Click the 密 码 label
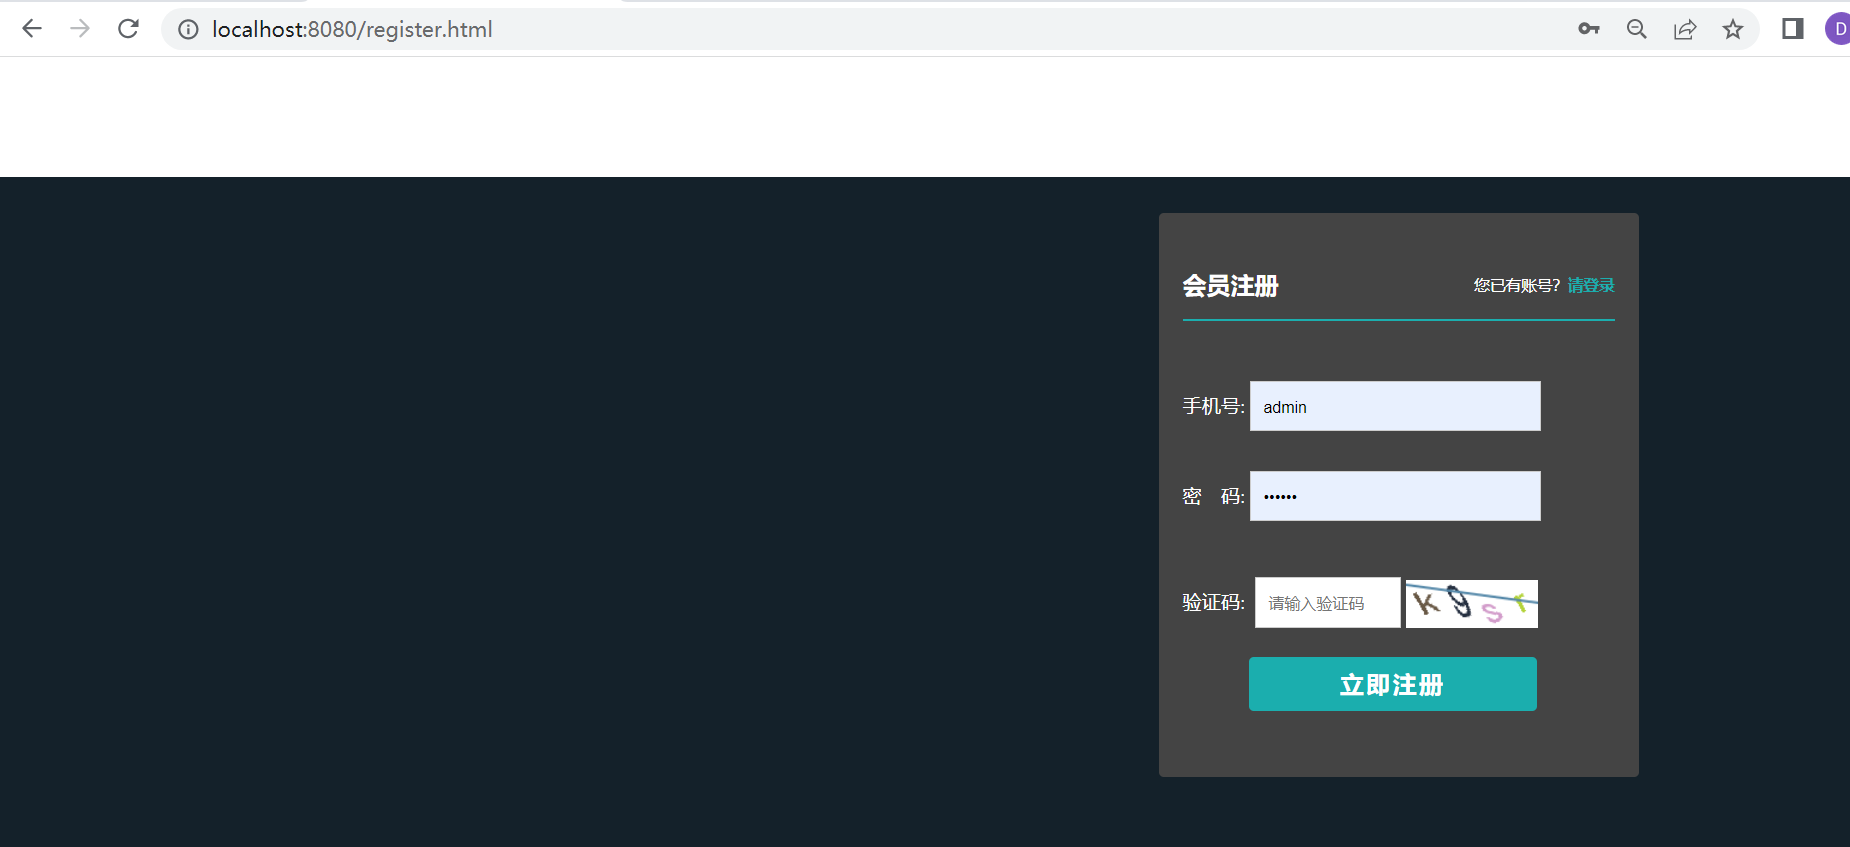 pos(1214,496)
